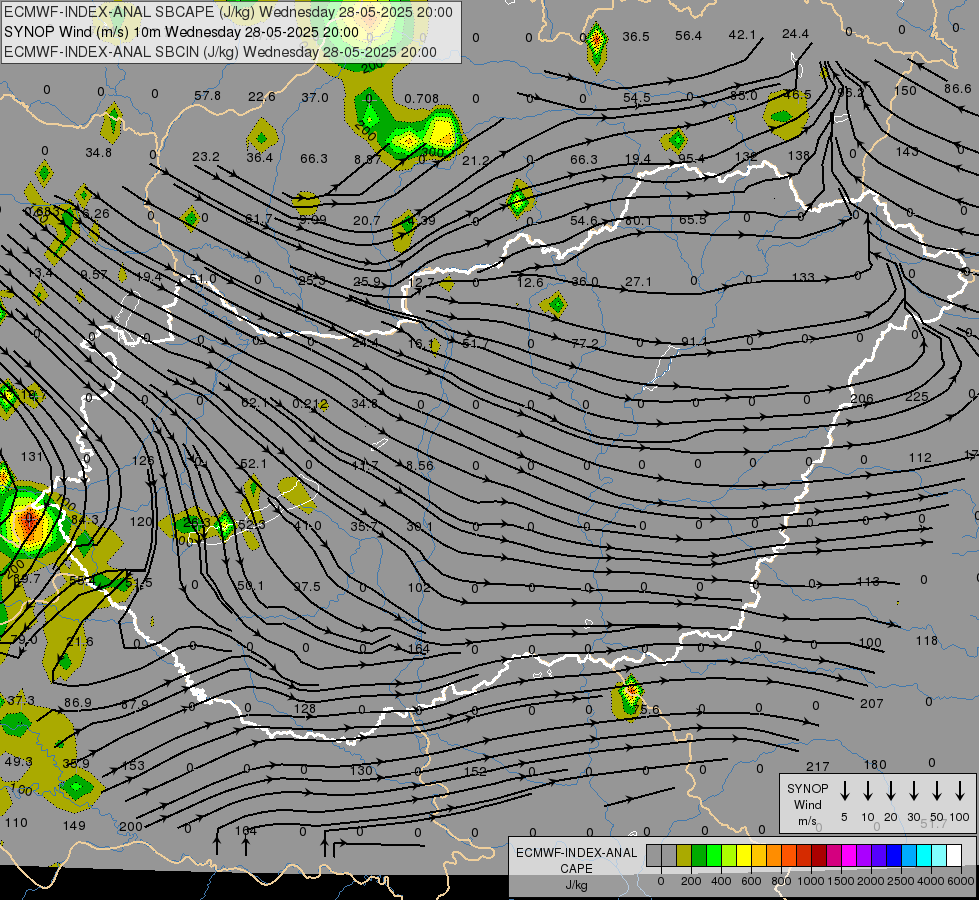Click the 118 value on the map
Viewport: 979px width, 900px height.
[927, 641]
